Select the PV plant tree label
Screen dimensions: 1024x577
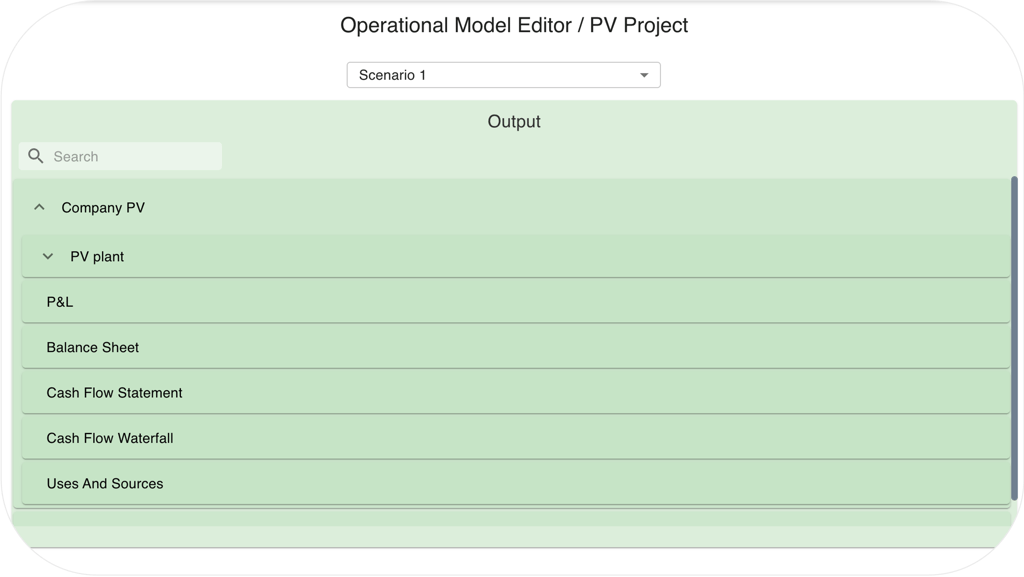pyautogui.click(x=97, y=257)
